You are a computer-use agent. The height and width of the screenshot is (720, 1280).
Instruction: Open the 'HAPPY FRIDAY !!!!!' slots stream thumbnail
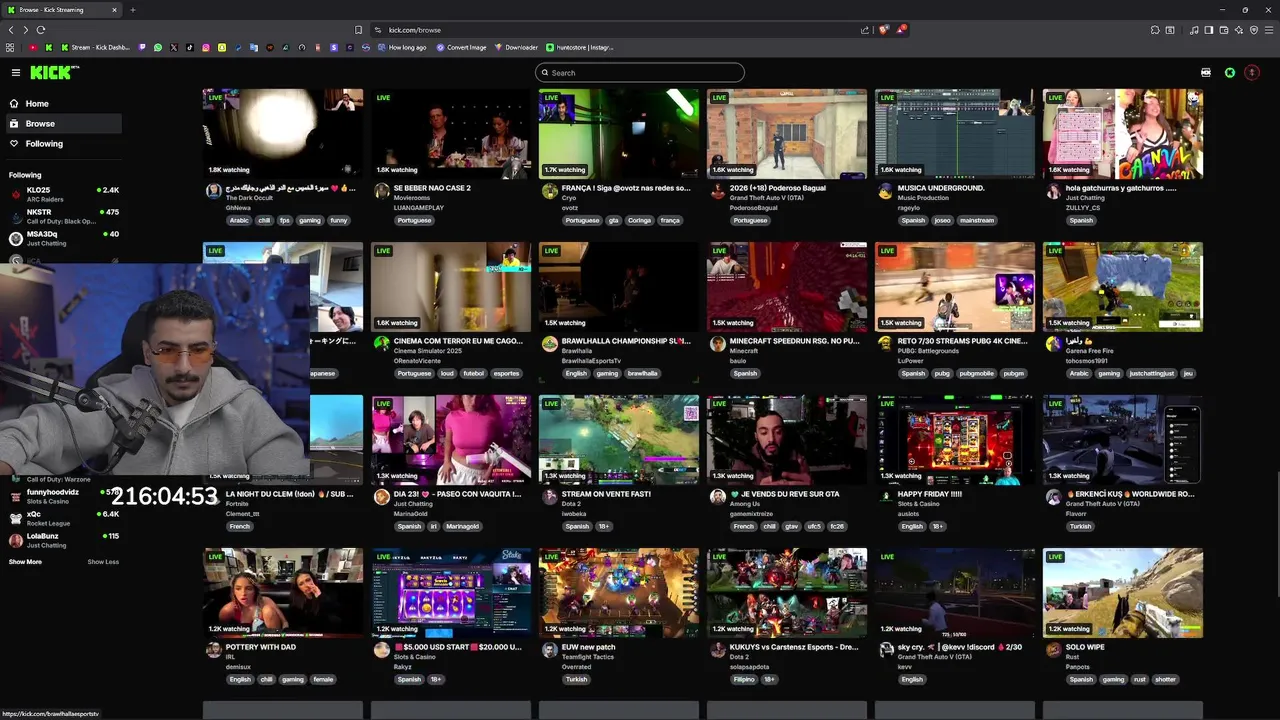click(x=955, y=439)
